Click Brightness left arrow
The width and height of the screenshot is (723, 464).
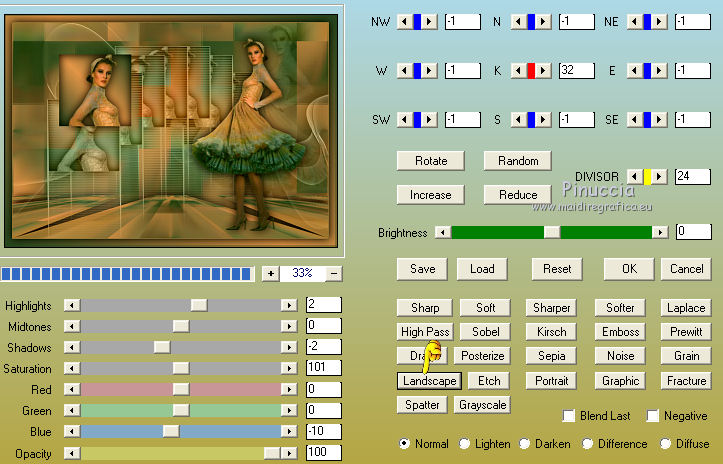(x=443, y=232)
